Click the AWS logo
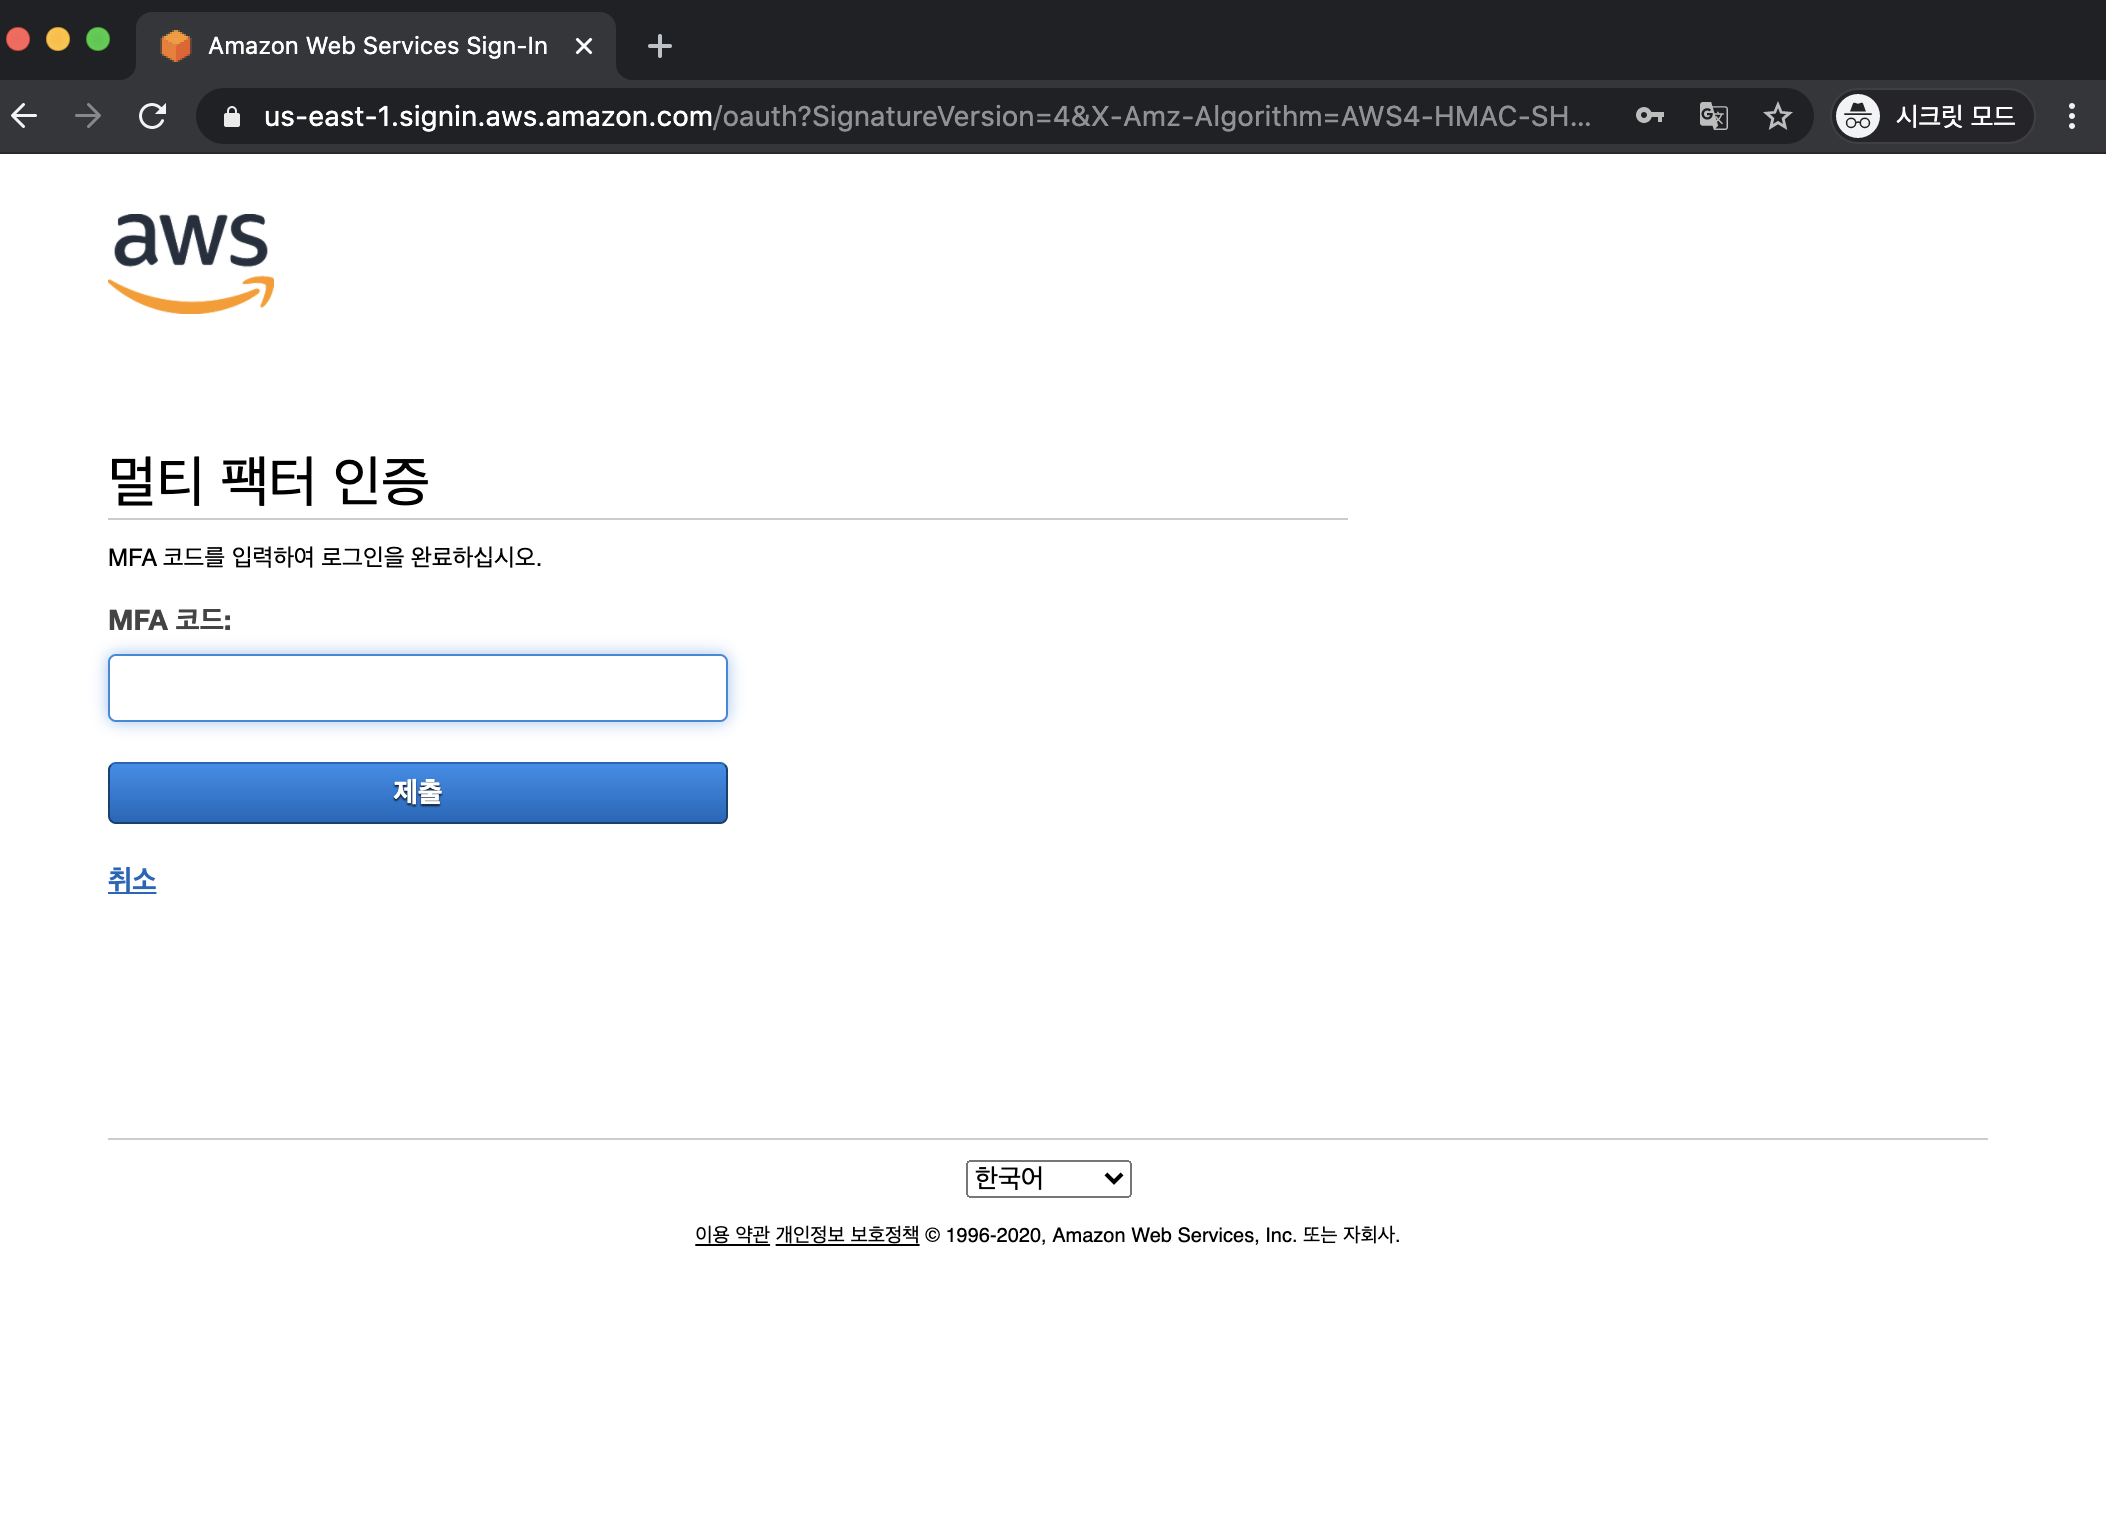Viewport: 2106px width, 1530px height. pyautogui.click(x=191, y=262)
